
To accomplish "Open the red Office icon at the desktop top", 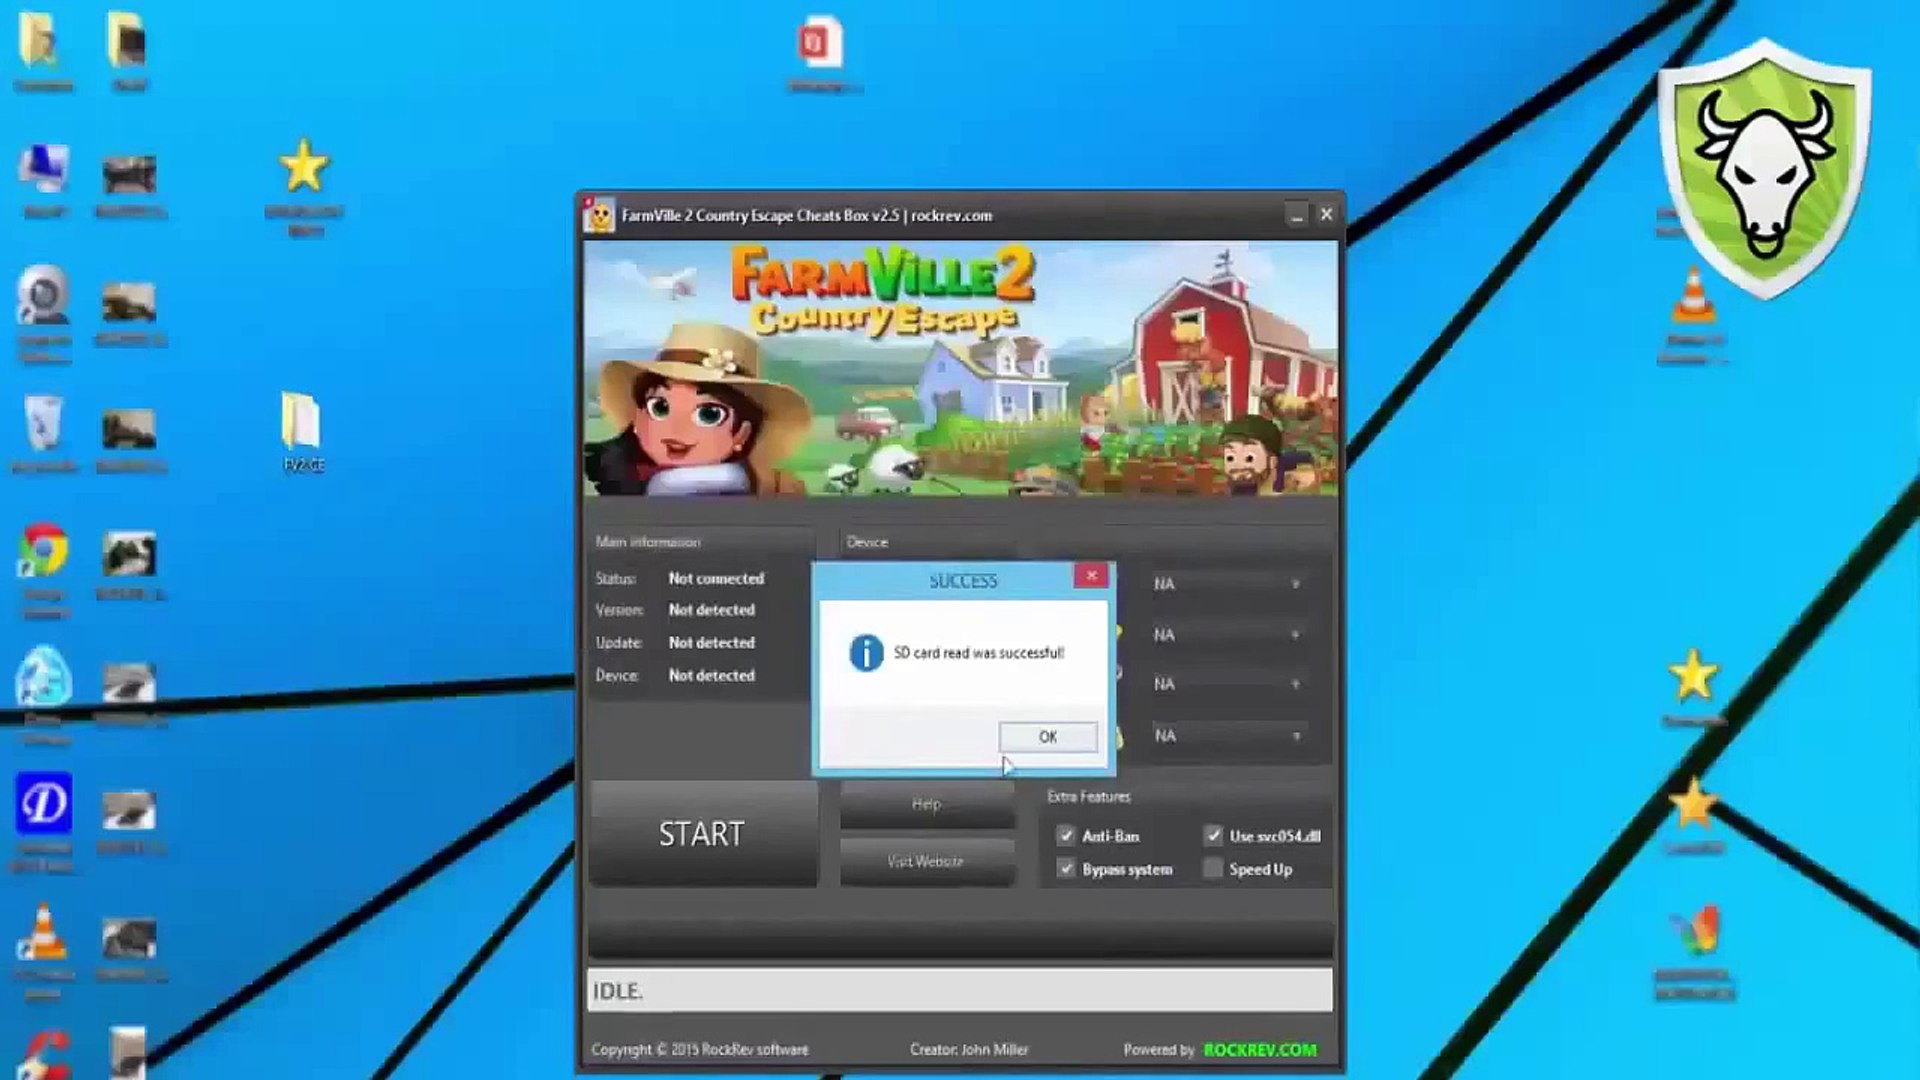I will pyautogui.click(x=820, y=42).
